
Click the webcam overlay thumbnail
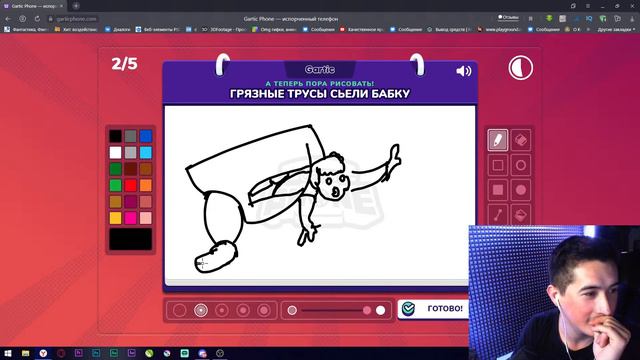554,292
